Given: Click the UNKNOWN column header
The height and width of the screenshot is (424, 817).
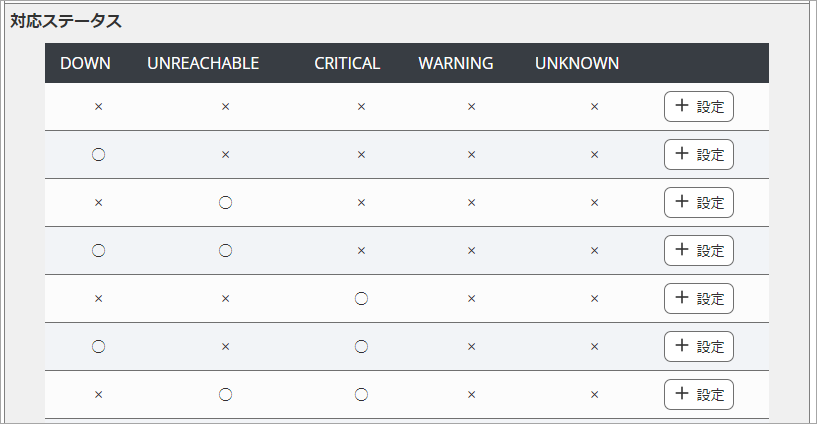Looking at the screenshot, I should tap(577, 63).
